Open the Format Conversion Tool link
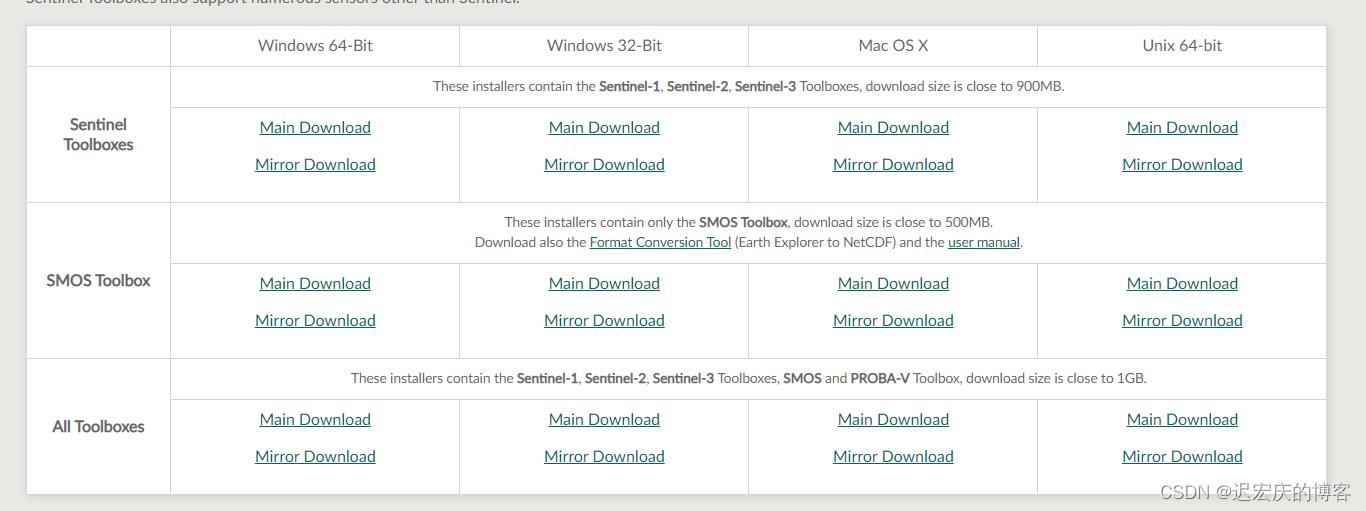The image size is (1366, 511). click(x=660, y=242)
